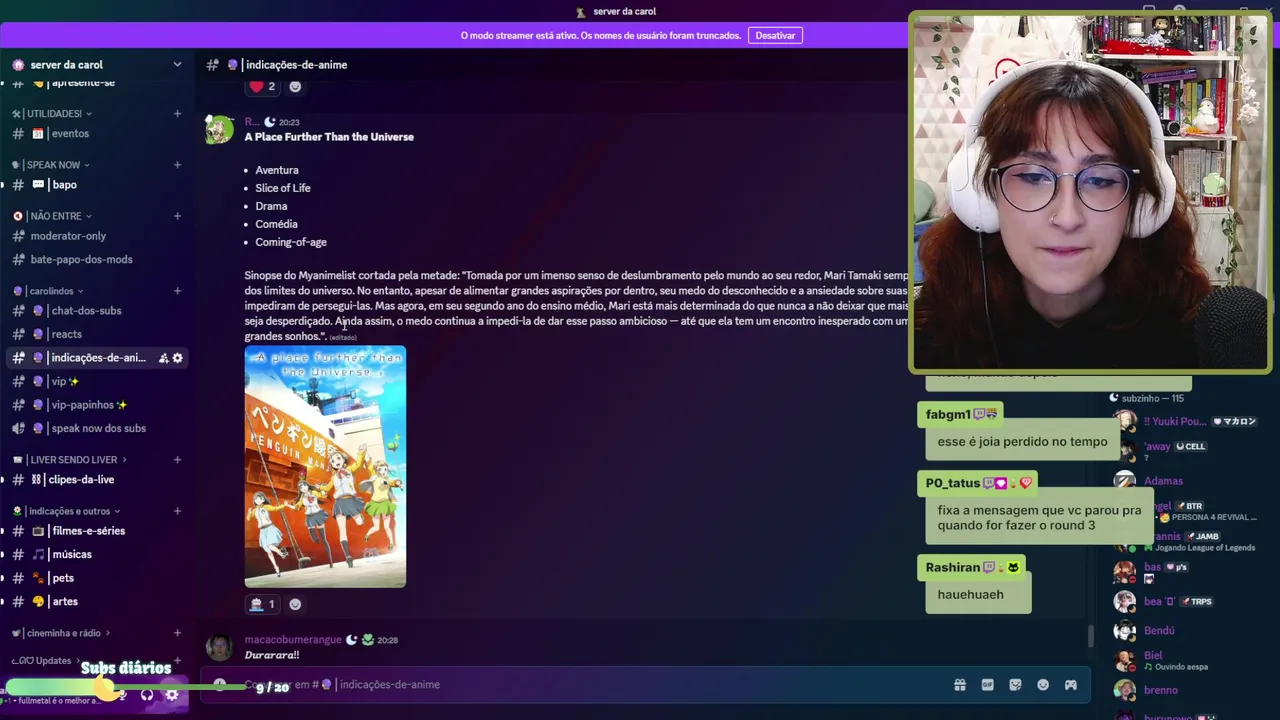Click brenno in the member list
The image size is (1280, 720).
click(1161, 690)
